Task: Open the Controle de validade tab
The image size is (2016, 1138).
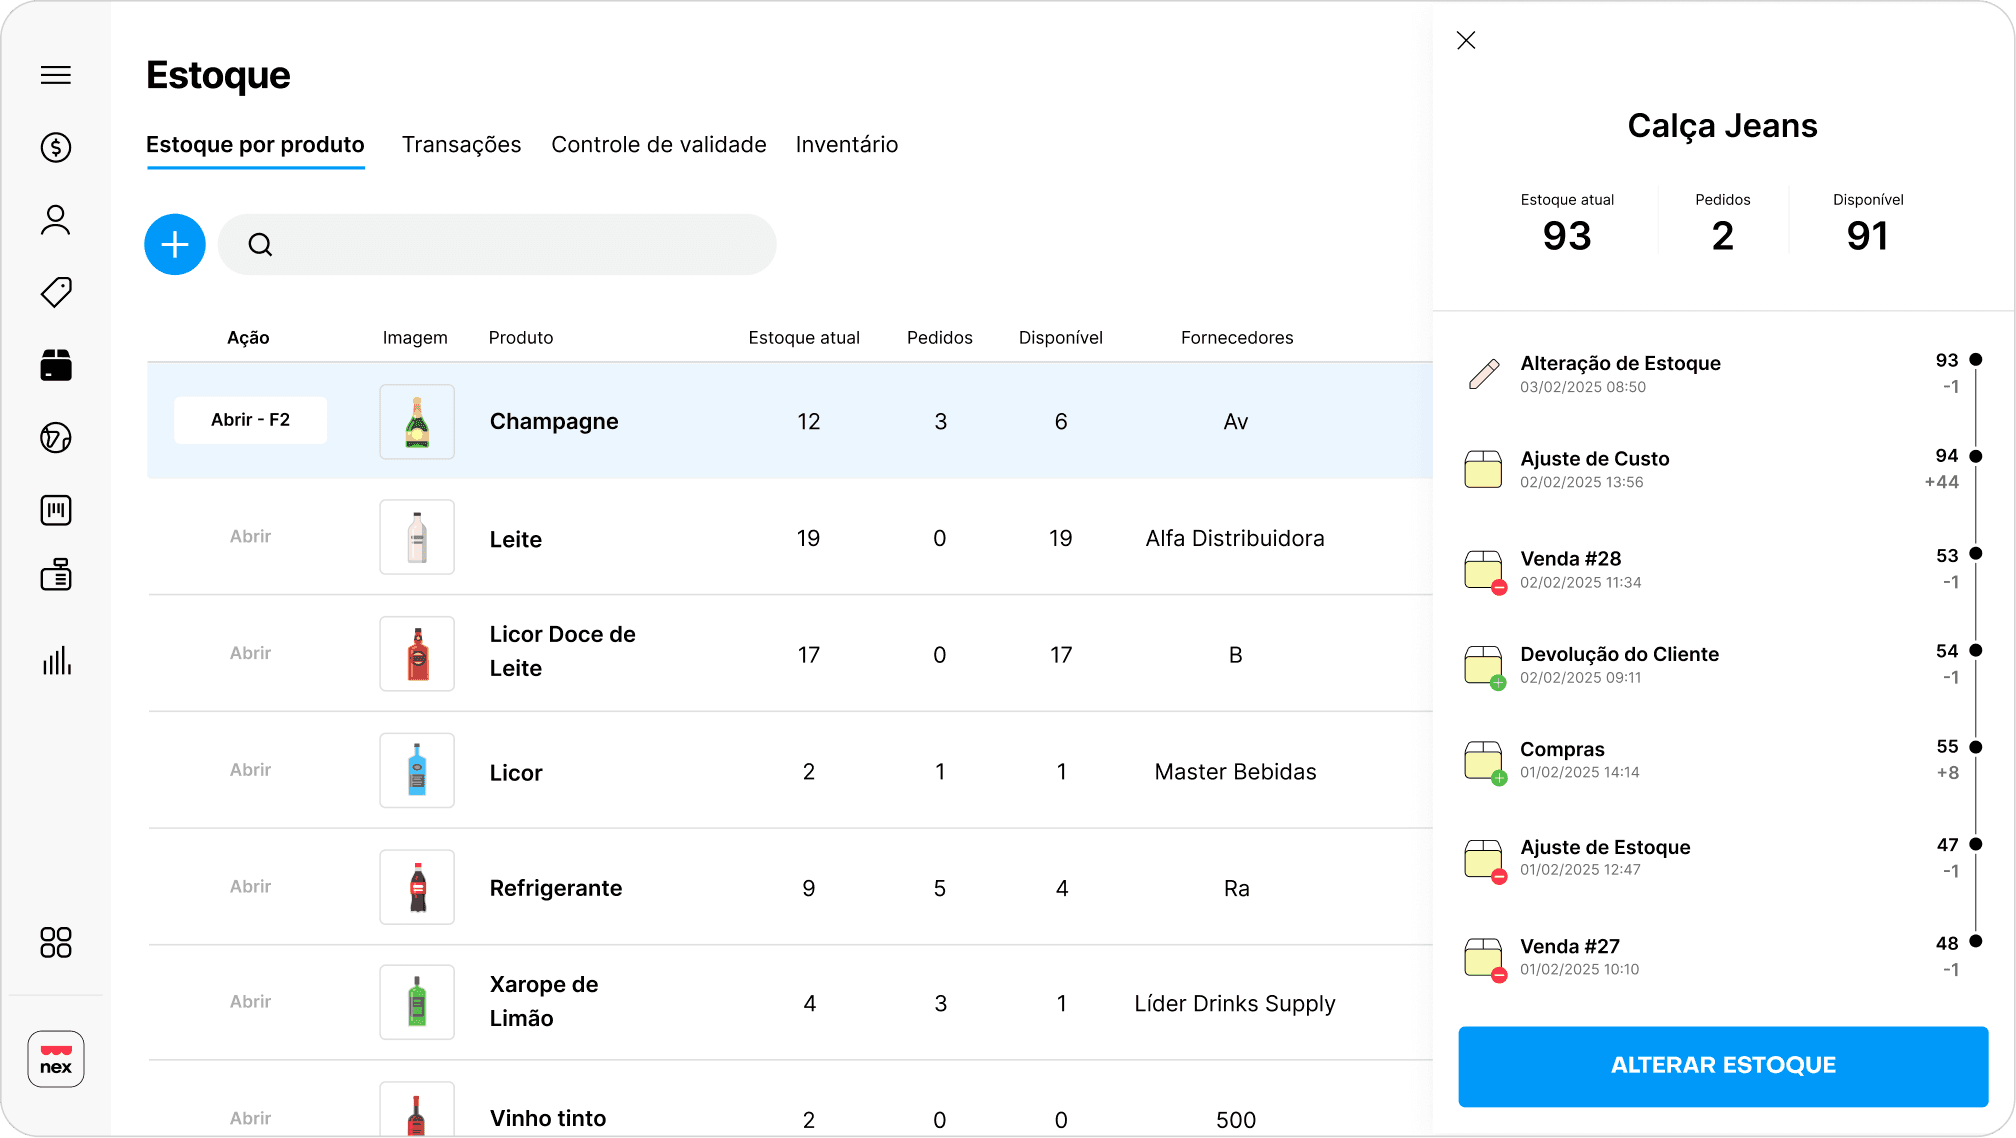Action: point(658,145)
